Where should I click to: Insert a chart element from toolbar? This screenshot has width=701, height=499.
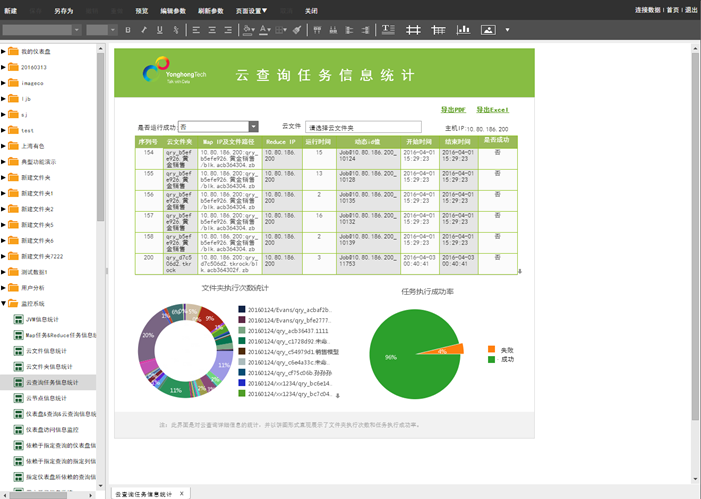463,30
